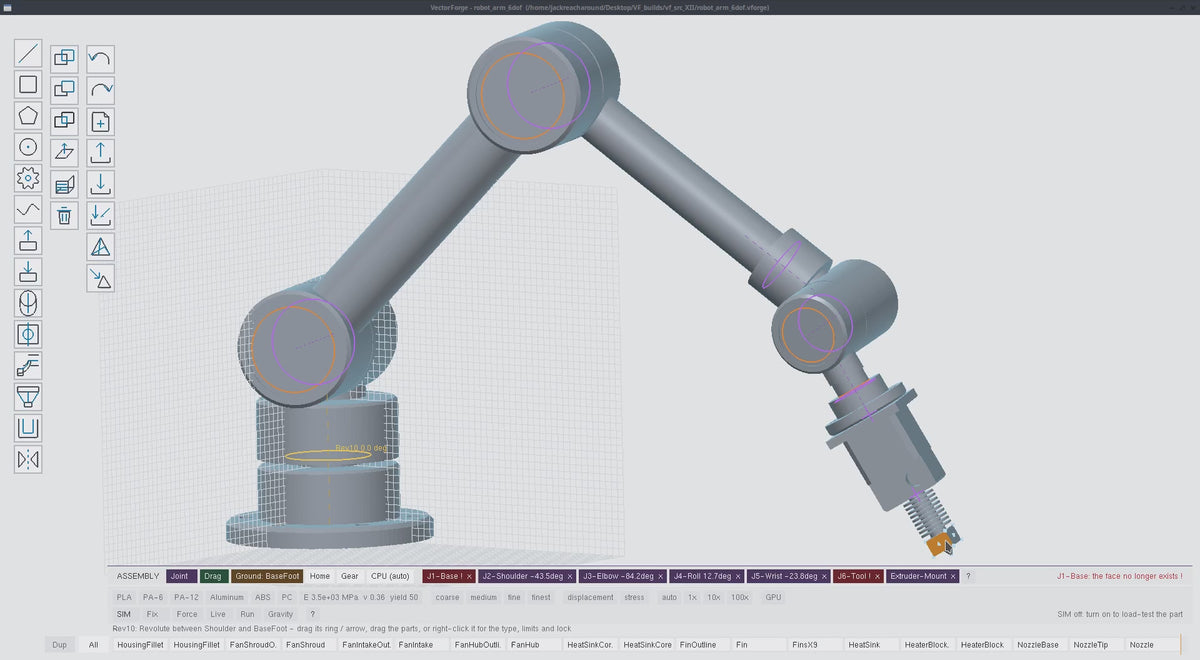The height and width of the screenshot is (660, 1200).
Task: Click the Run simulation button
Action: (247, 614)
